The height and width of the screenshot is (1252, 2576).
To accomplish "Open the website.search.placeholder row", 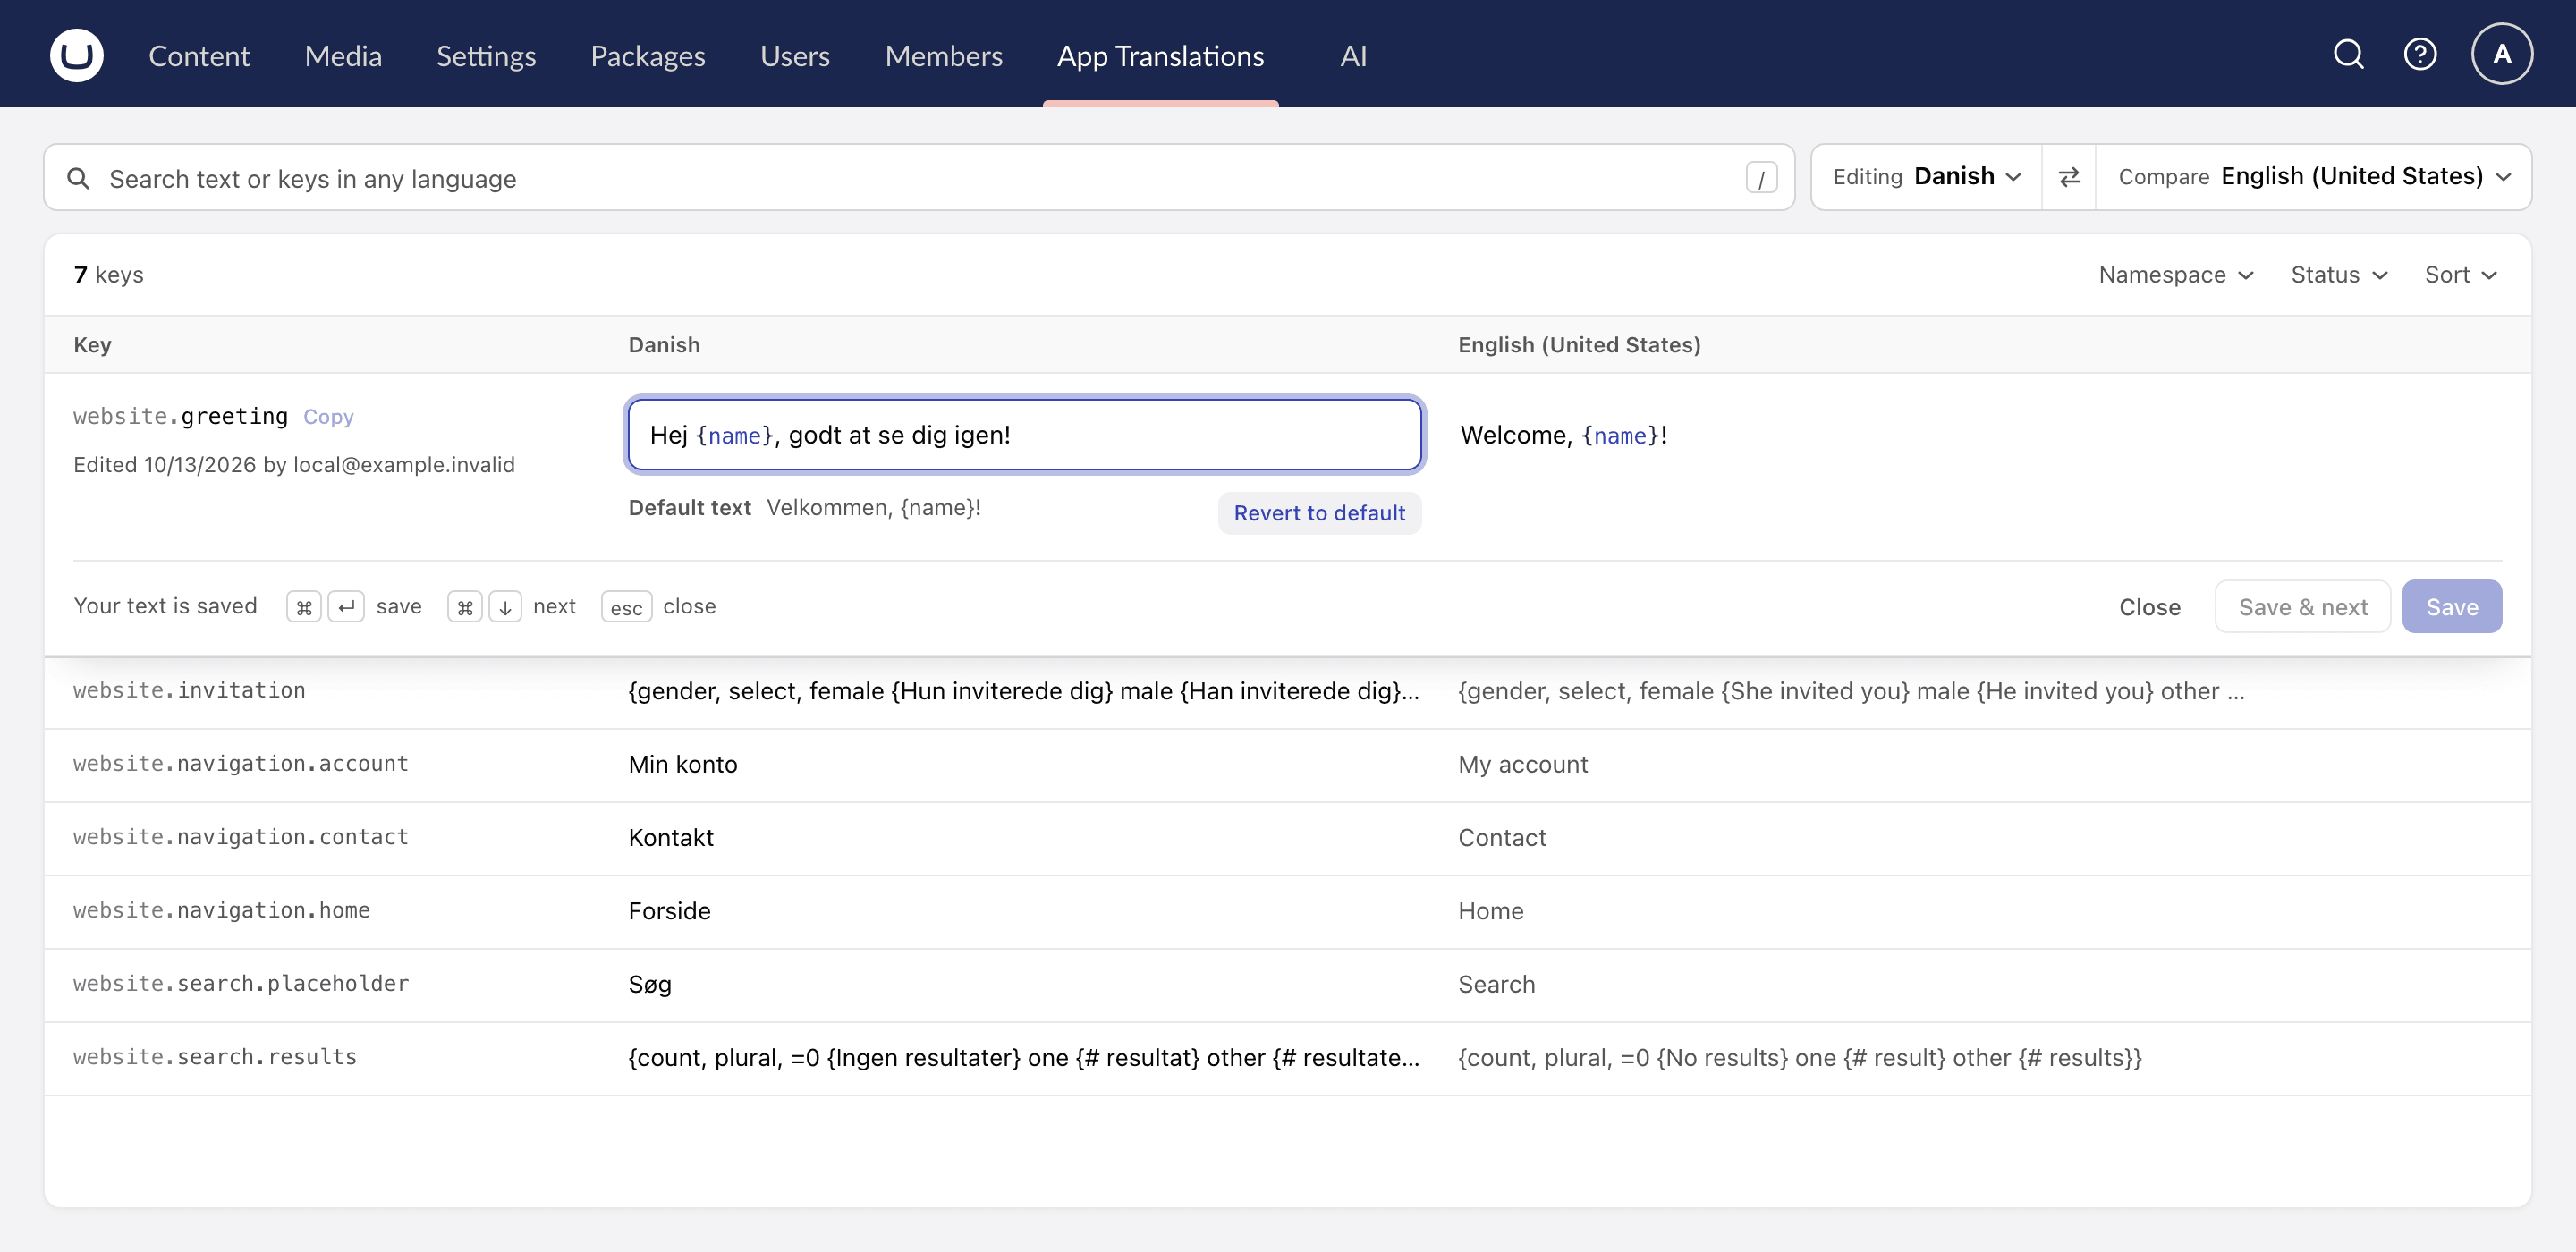I will [x=1288, y=985].
